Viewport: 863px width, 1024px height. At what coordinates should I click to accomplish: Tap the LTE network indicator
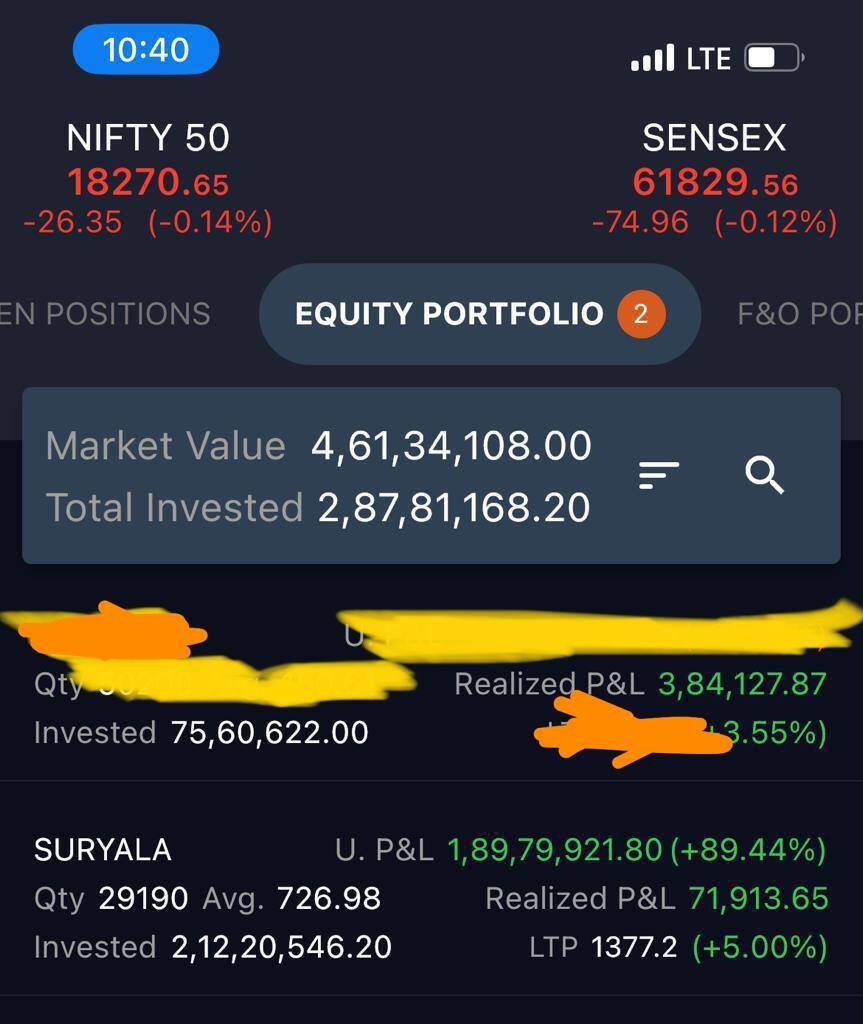tap(709, 59)
